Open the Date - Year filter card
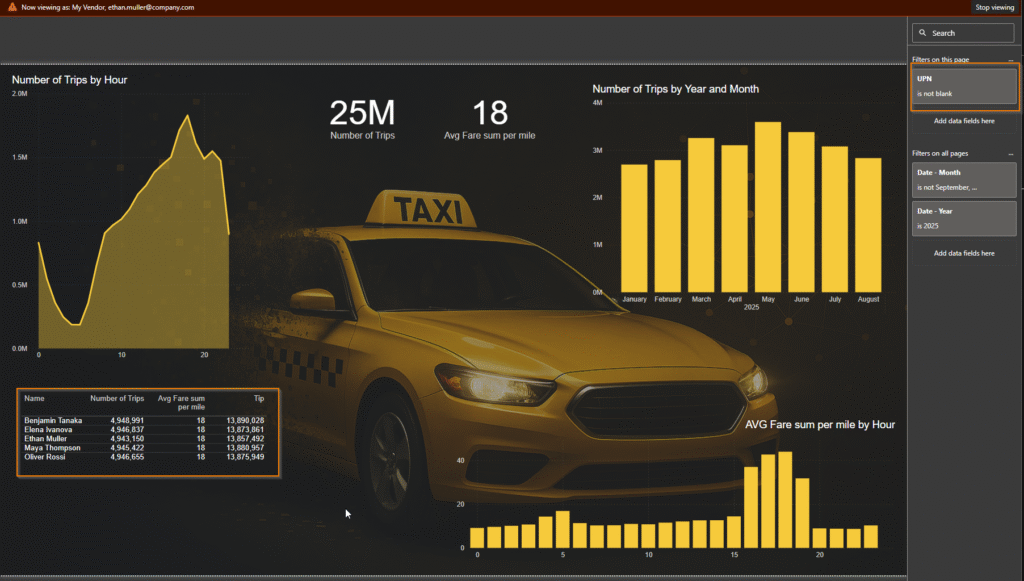The image size is (1024, 581). (x=964, y=218)
